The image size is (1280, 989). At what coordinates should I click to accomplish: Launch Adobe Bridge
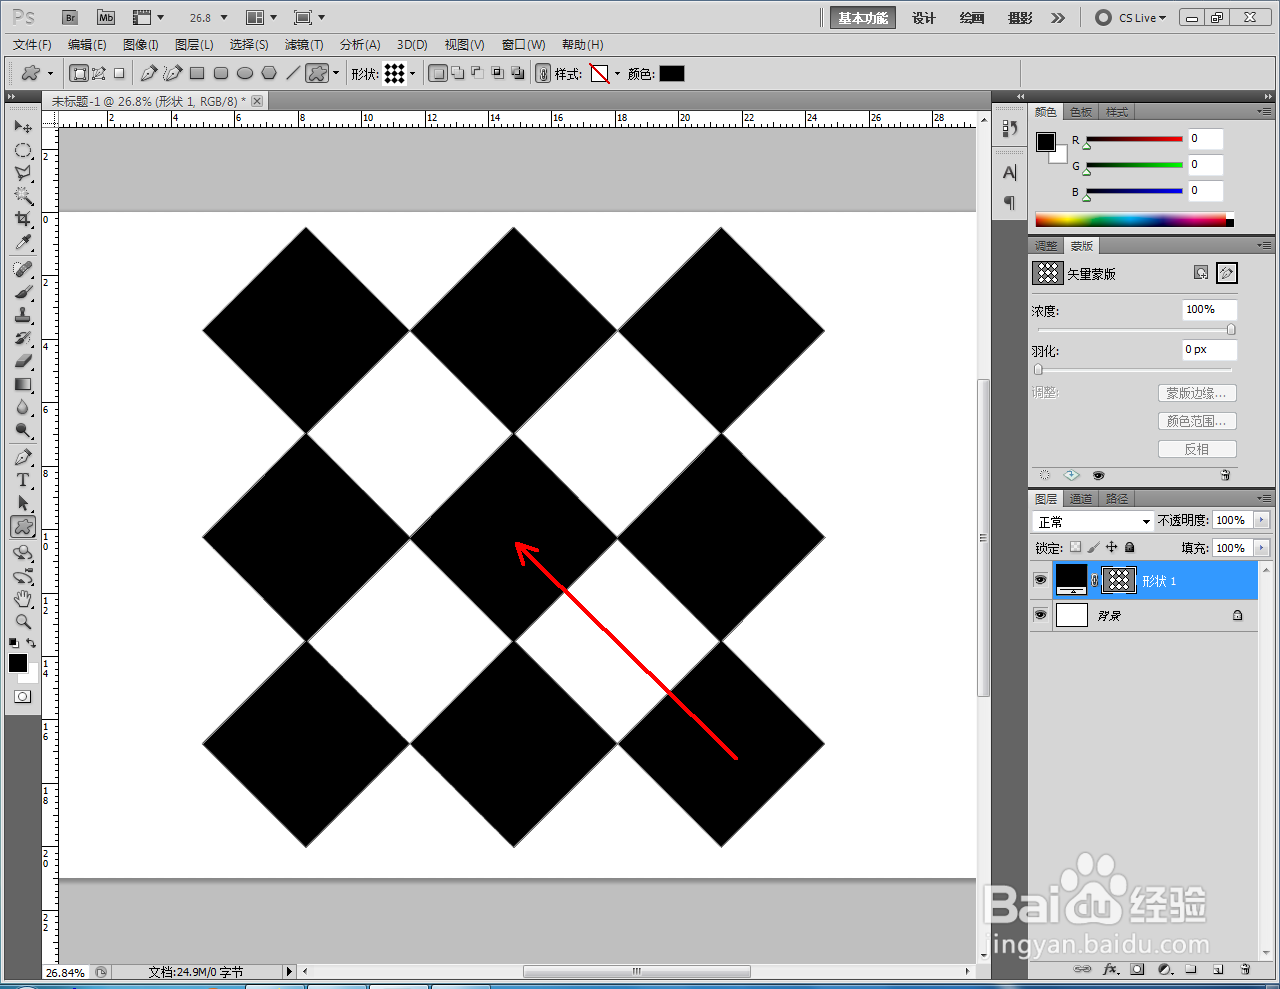pyautogui.click(x=69, y=18)
